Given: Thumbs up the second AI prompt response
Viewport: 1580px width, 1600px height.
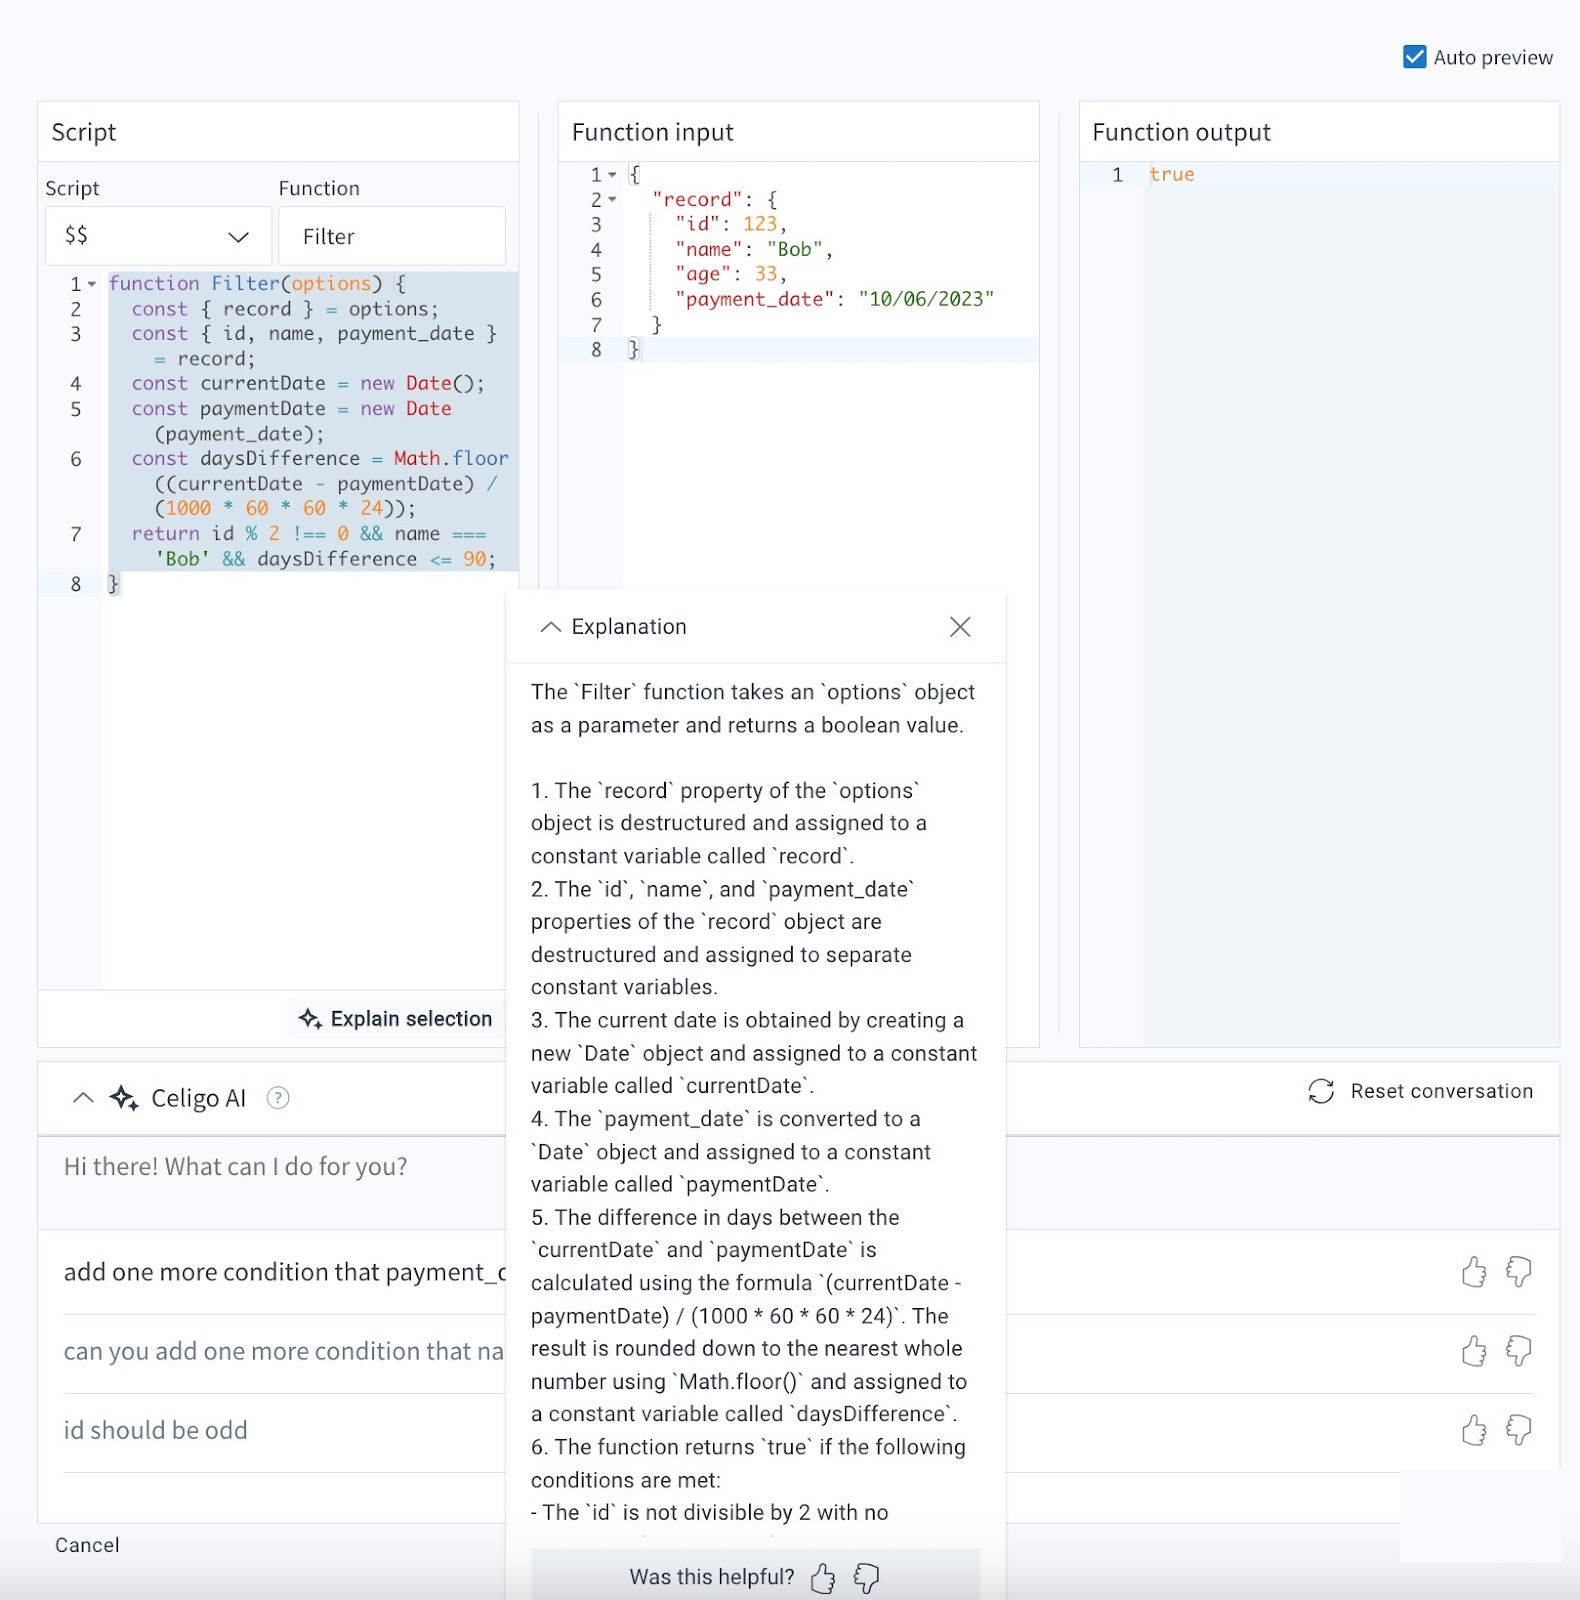Looking at the screenshot, I should [1473, 1351].
